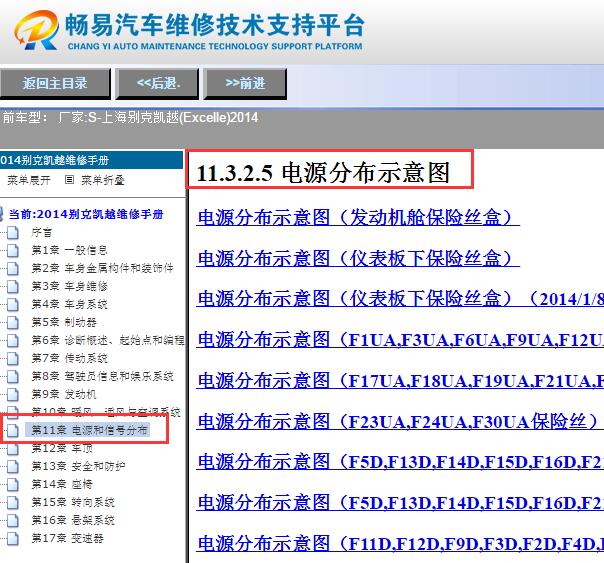Screen dimensions: 604x563
Task: Select the 当前:2014别克凯越维修手册 root node
Action: [x=86, y=214]
